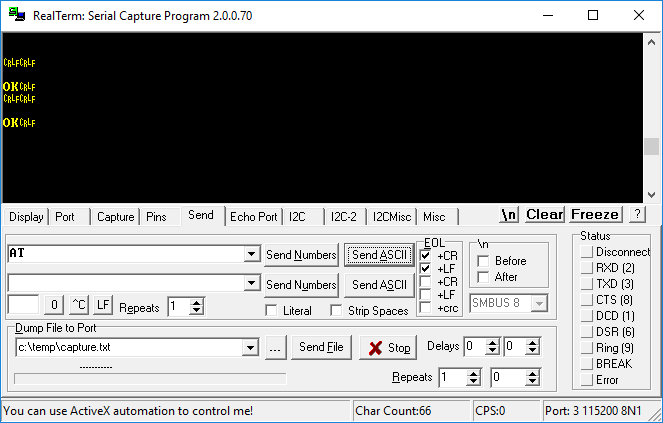
Task: Increase the first Delays spinner value
Action: tap(493, 343)
